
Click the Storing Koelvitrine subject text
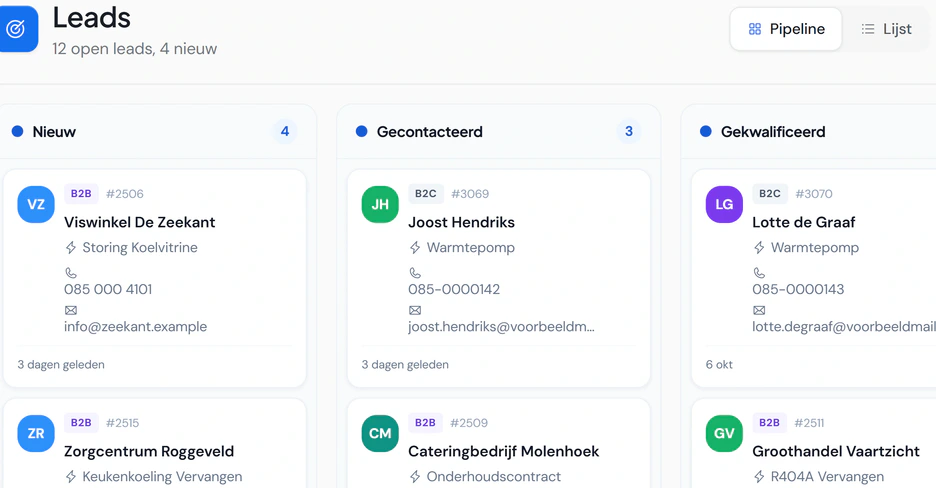pos(140,248)
